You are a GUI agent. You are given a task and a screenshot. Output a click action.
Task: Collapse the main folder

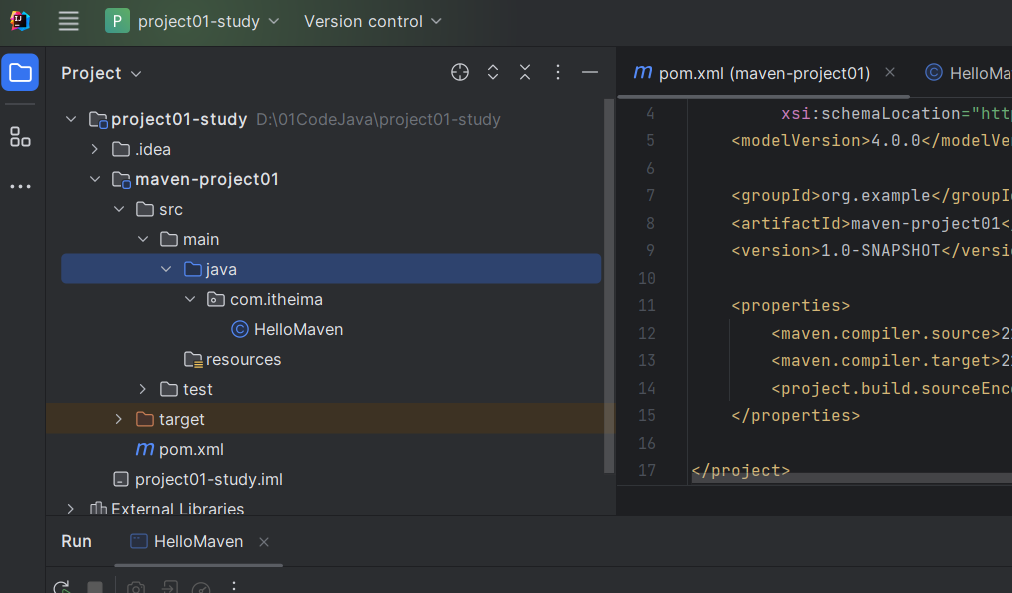143,239
